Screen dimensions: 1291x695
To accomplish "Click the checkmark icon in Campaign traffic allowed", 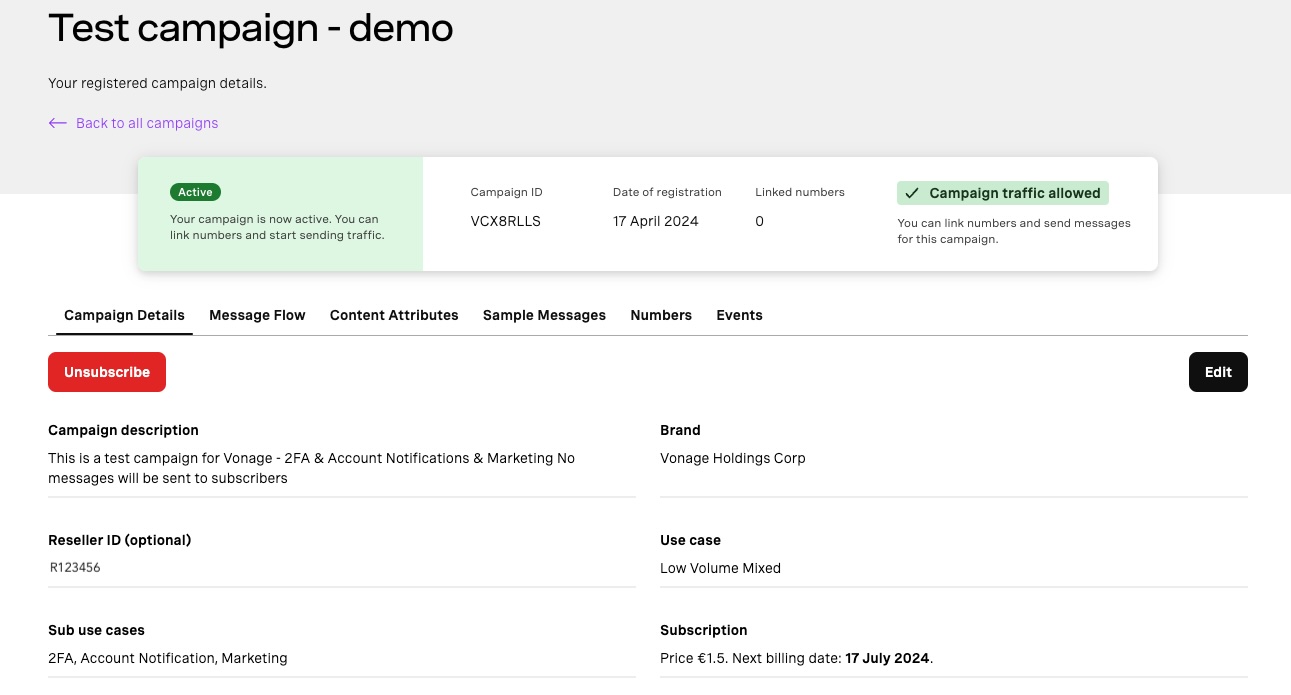I will 911,194.
